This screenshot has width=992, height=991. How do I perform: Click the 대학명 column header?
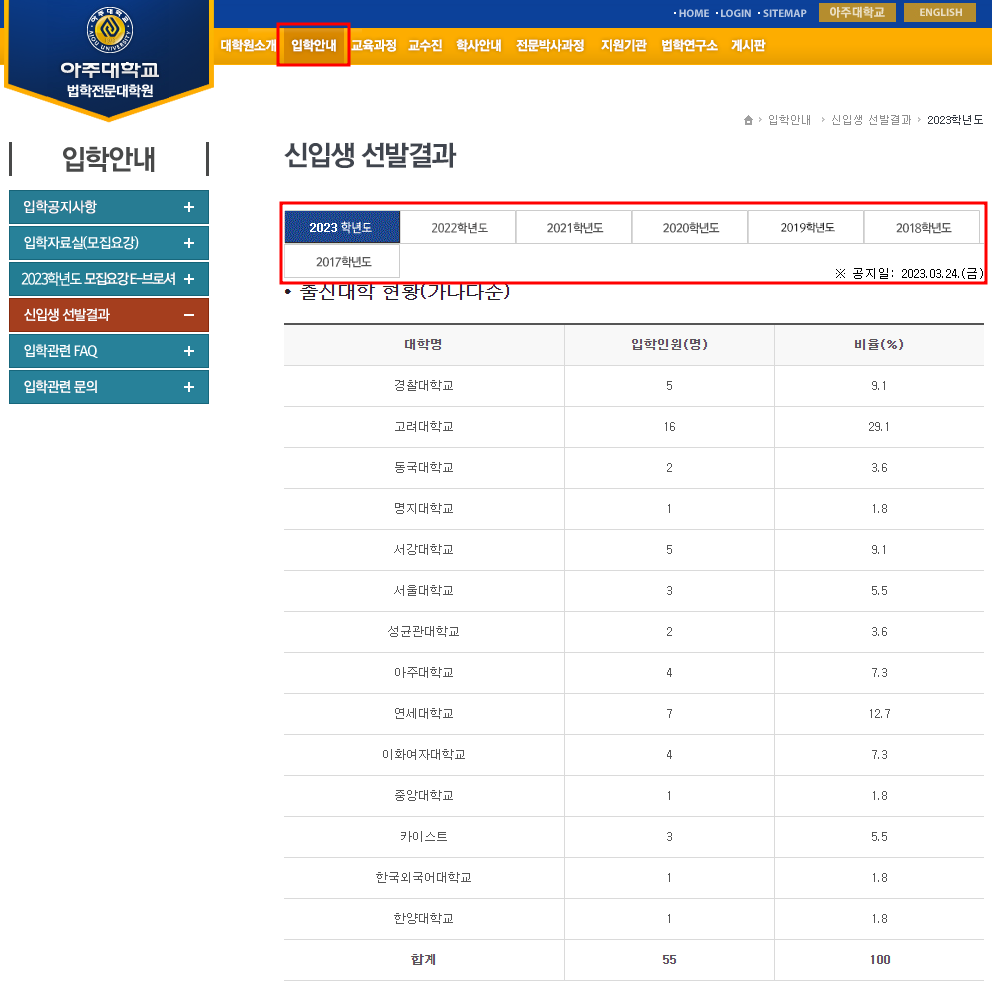coord(423,344)
